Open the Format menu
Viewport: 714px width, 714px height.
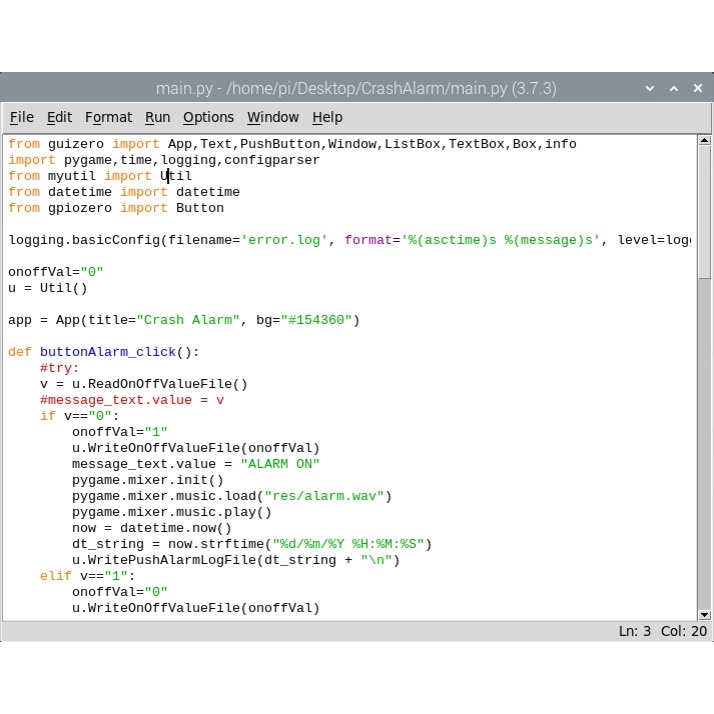click(x=108, y=117)
